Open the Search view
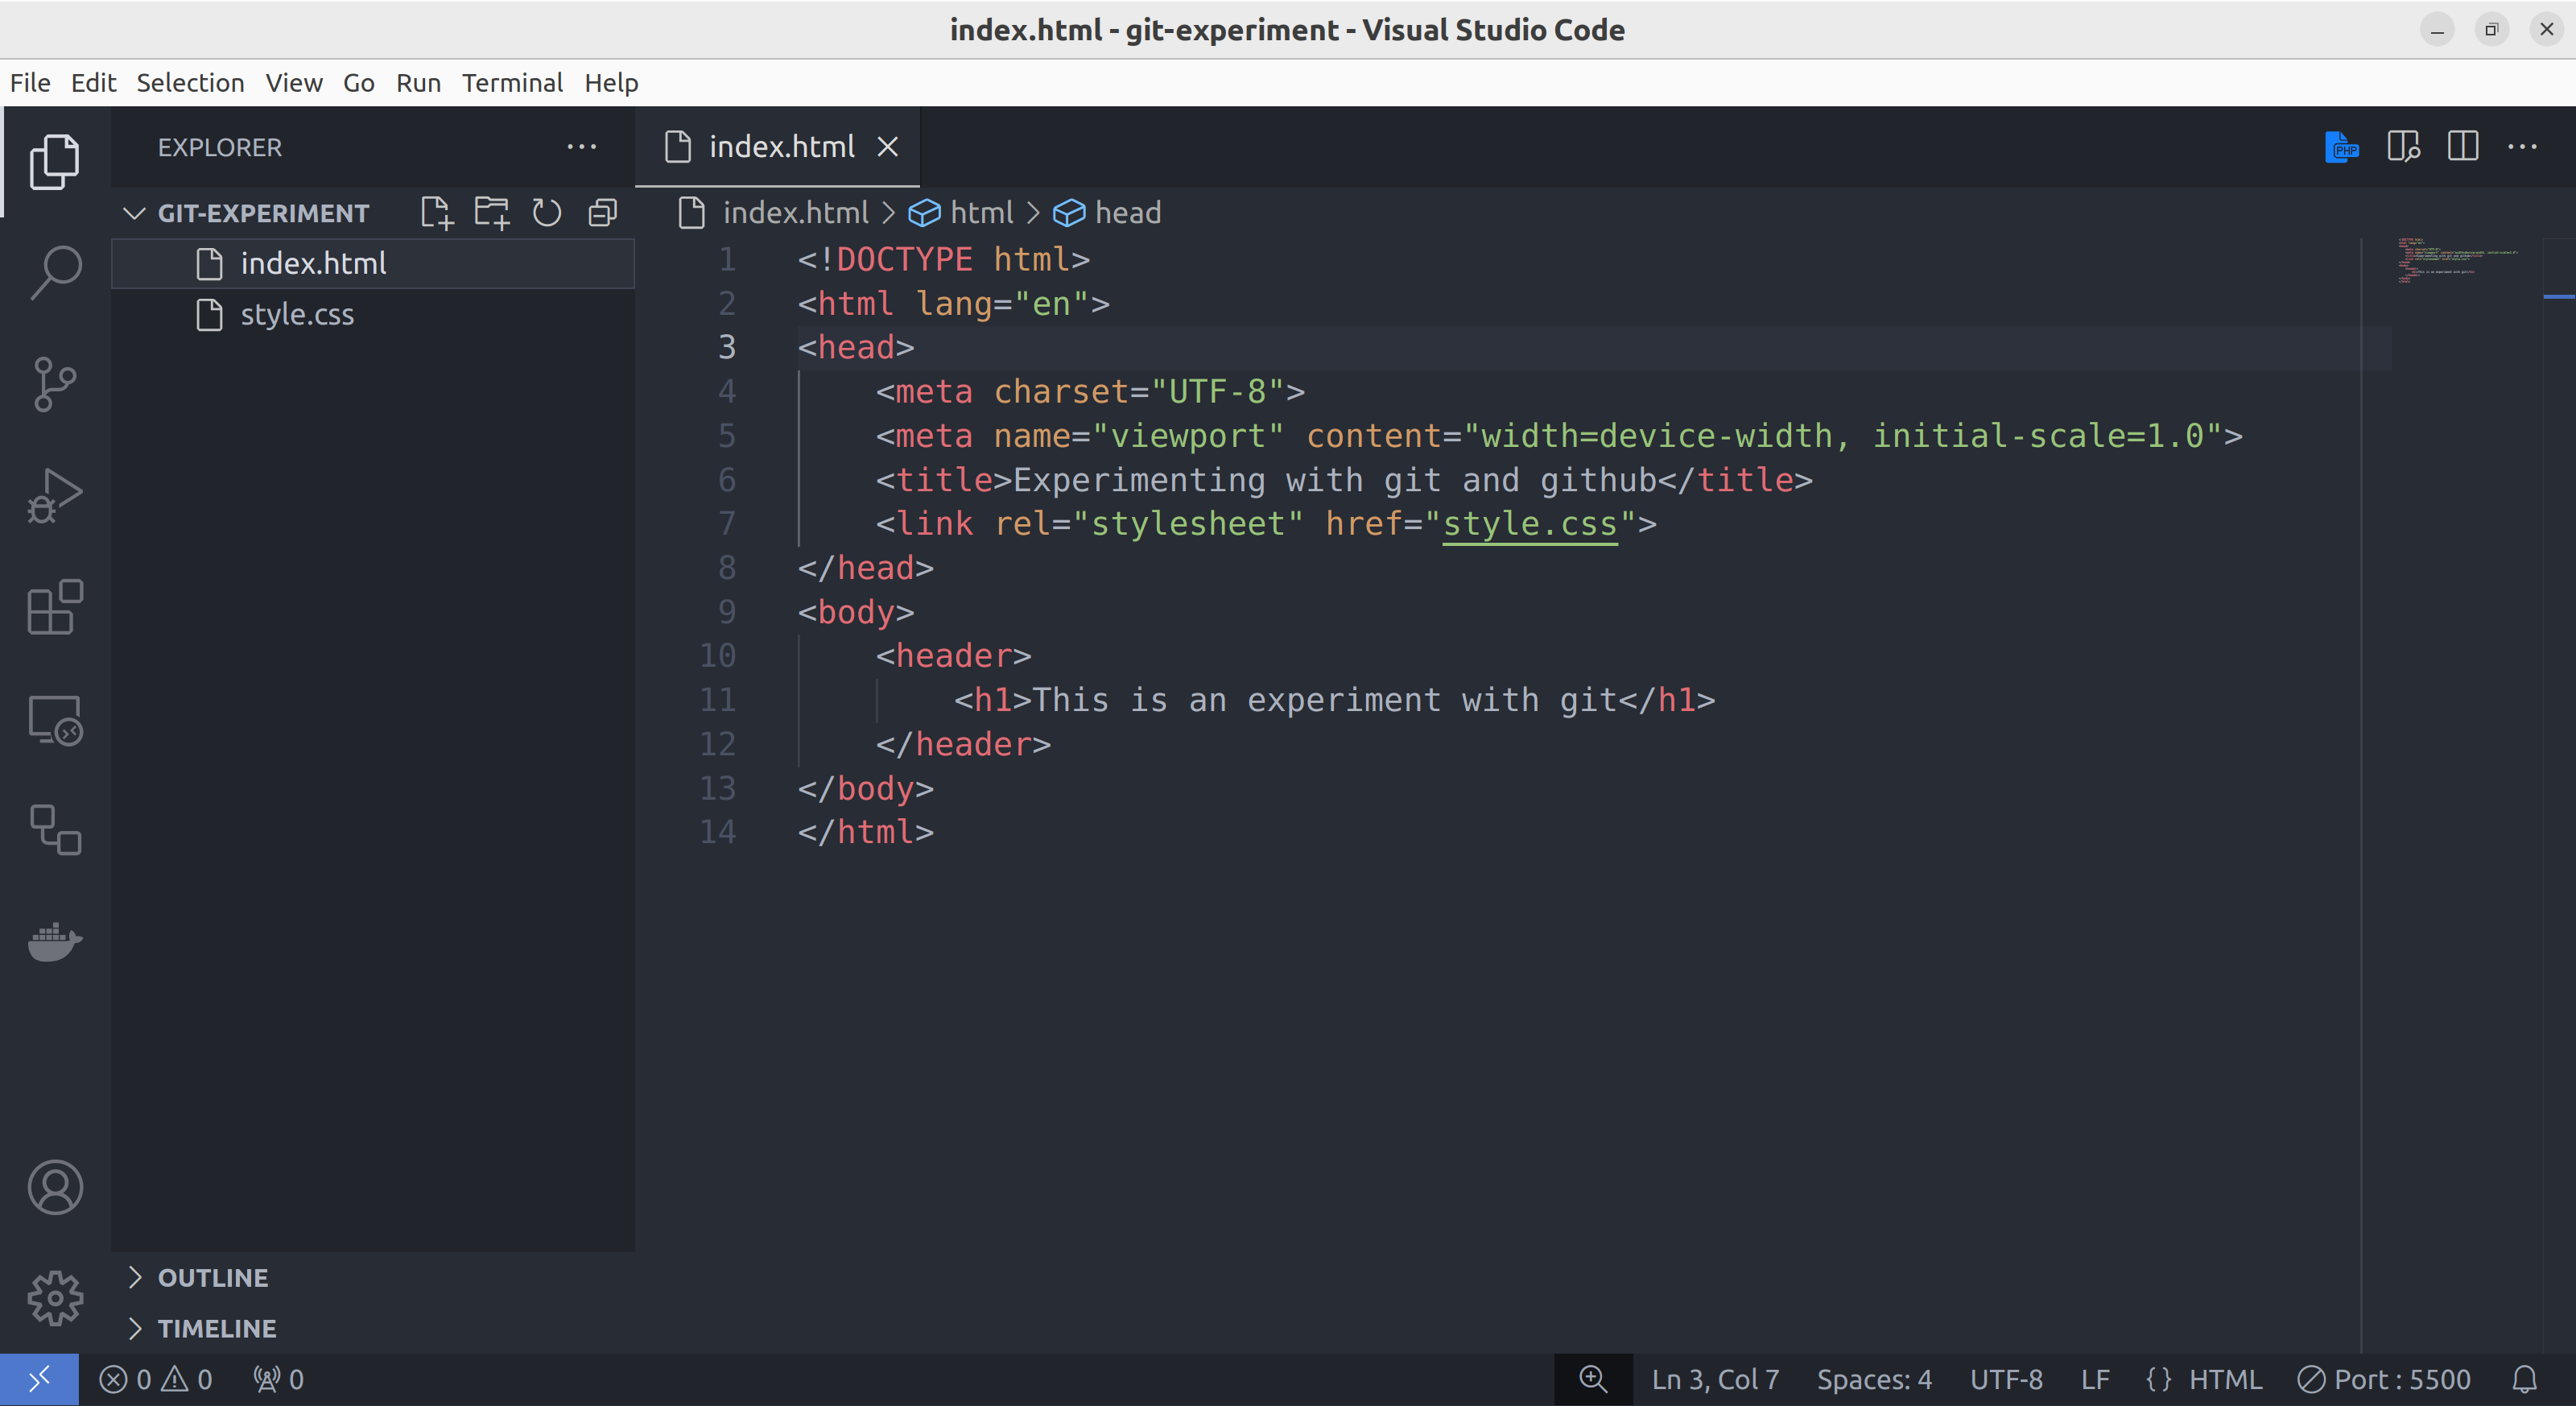 54,271
